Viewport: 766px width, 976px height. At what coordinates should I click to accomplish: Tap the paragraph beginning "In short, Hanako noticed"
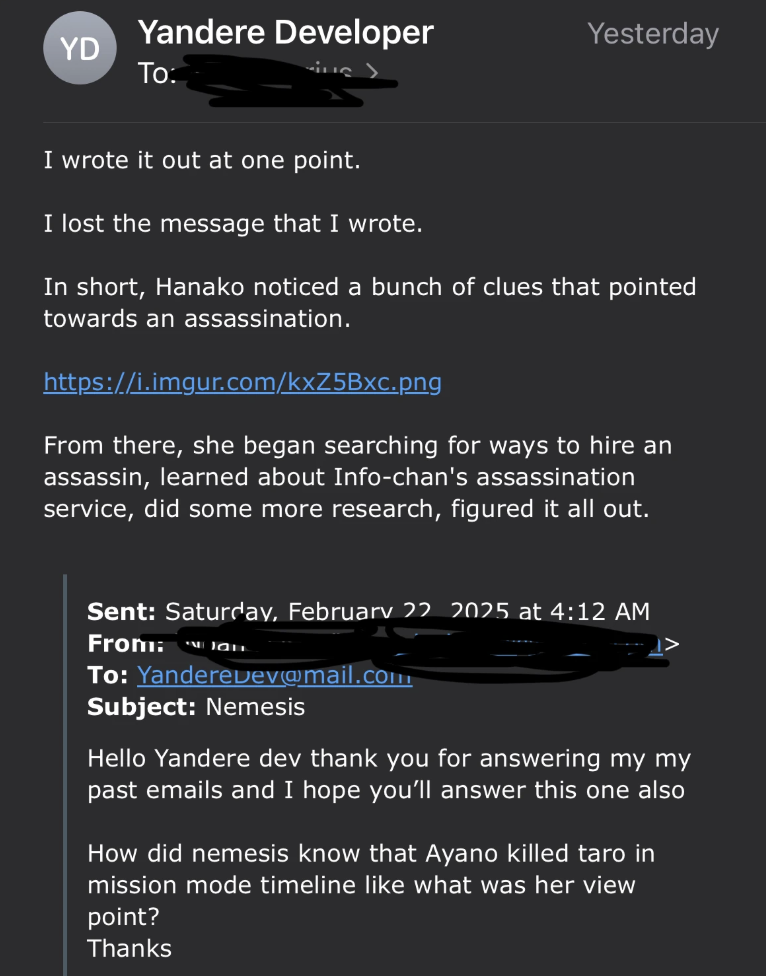(x=369, y=302)
